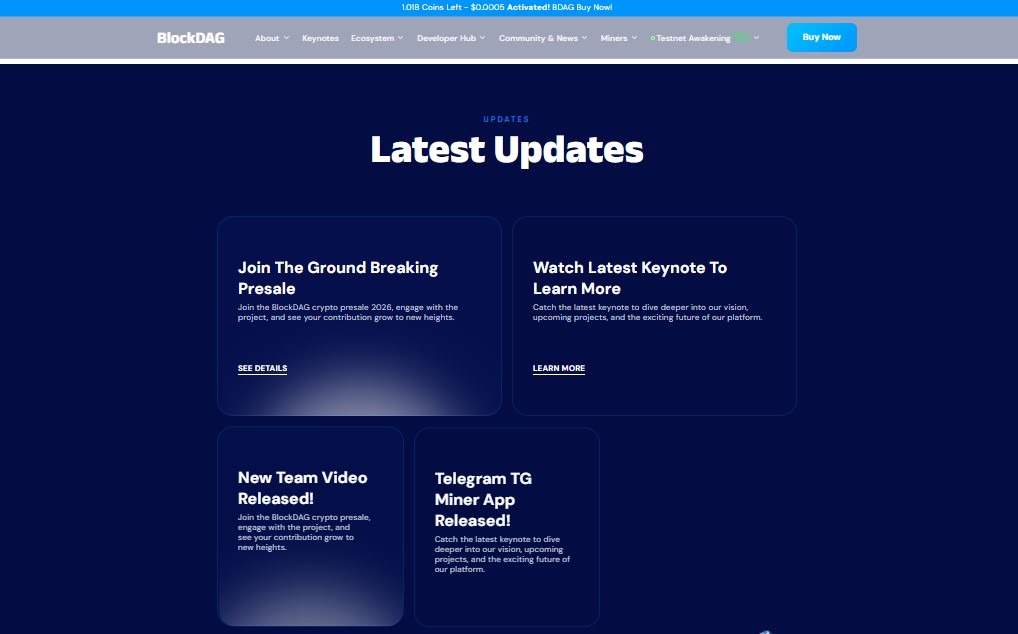This screenshot has height=634, width=1018.
Task: Expand the Ecosystem dropdown chevron
Action: 401,38
